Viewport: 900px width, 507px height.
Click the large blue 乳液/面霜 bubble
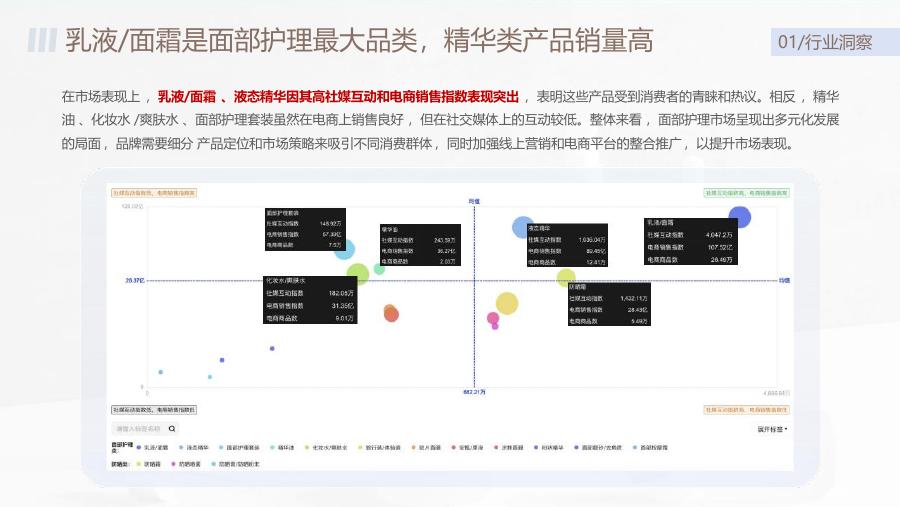pos(740,217)
